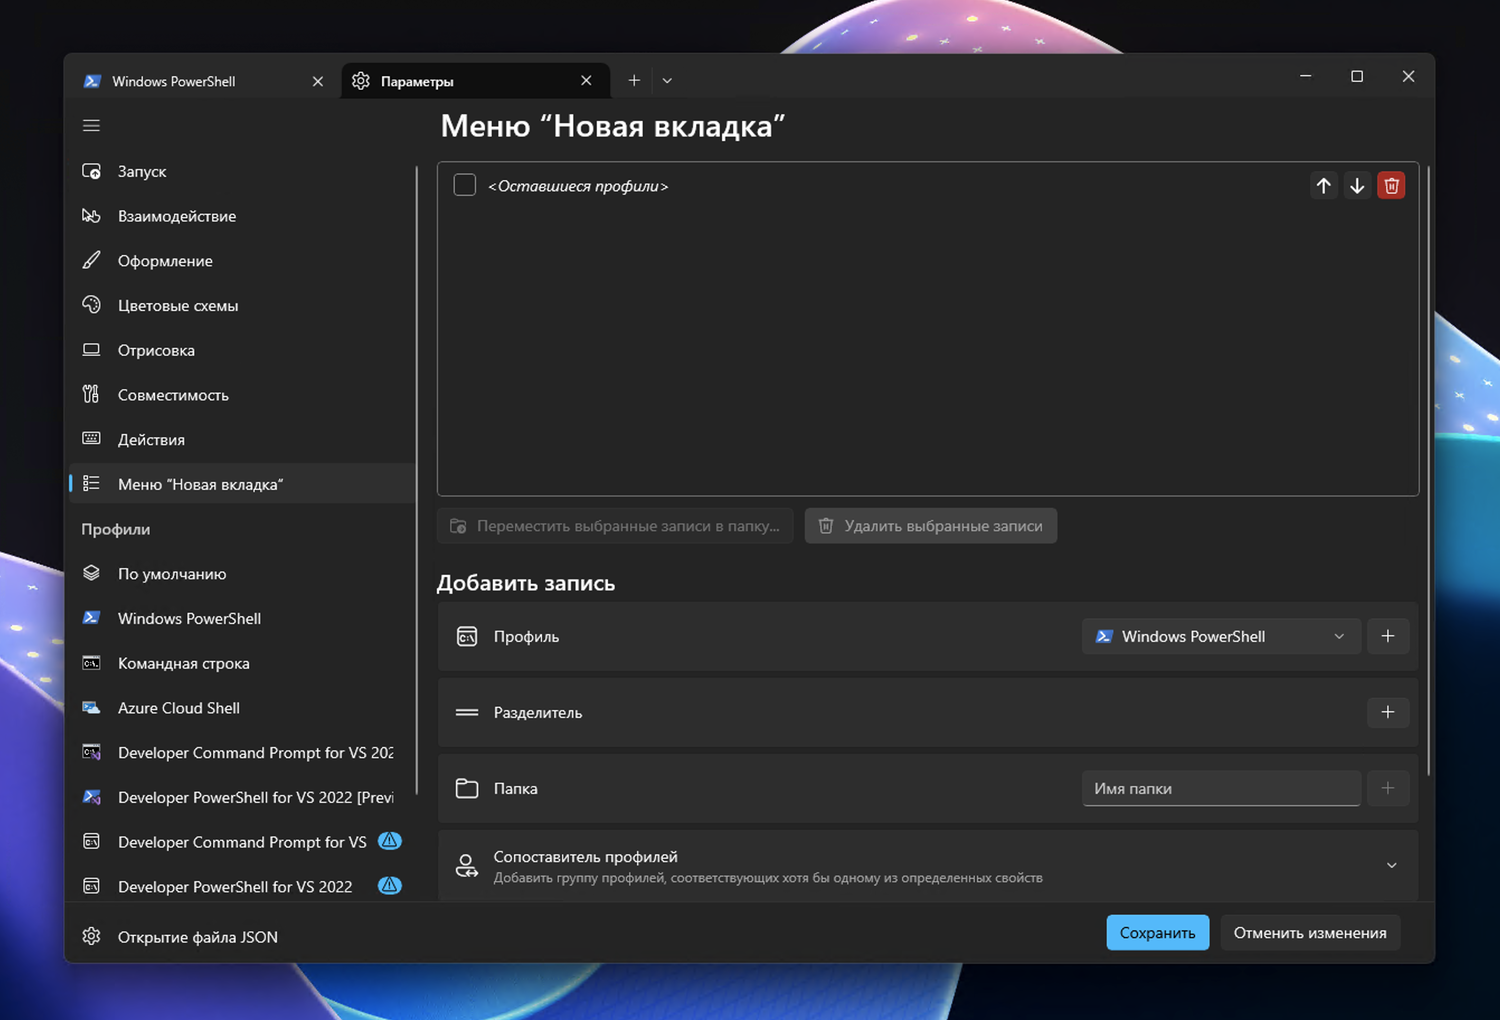
Task: Click Удалить выбранные записи button
Action: 931,526
